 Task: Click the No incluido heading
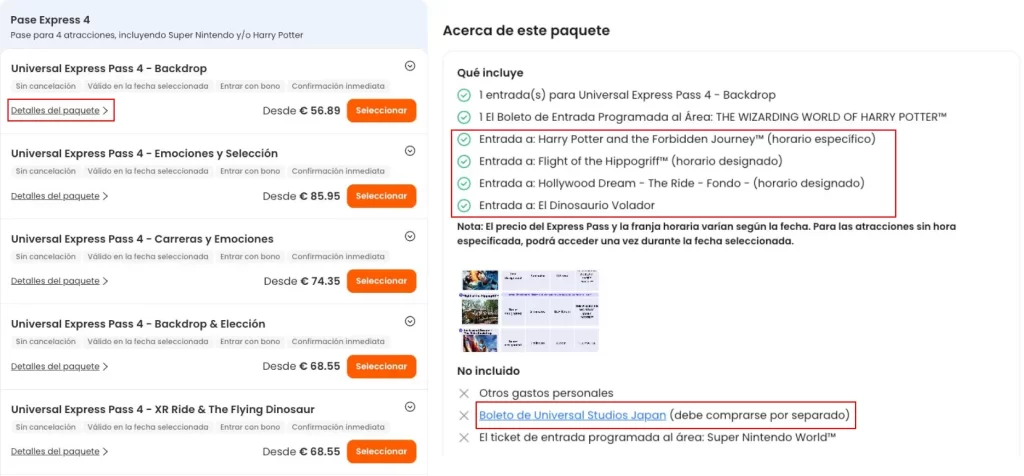click(488, 371)
